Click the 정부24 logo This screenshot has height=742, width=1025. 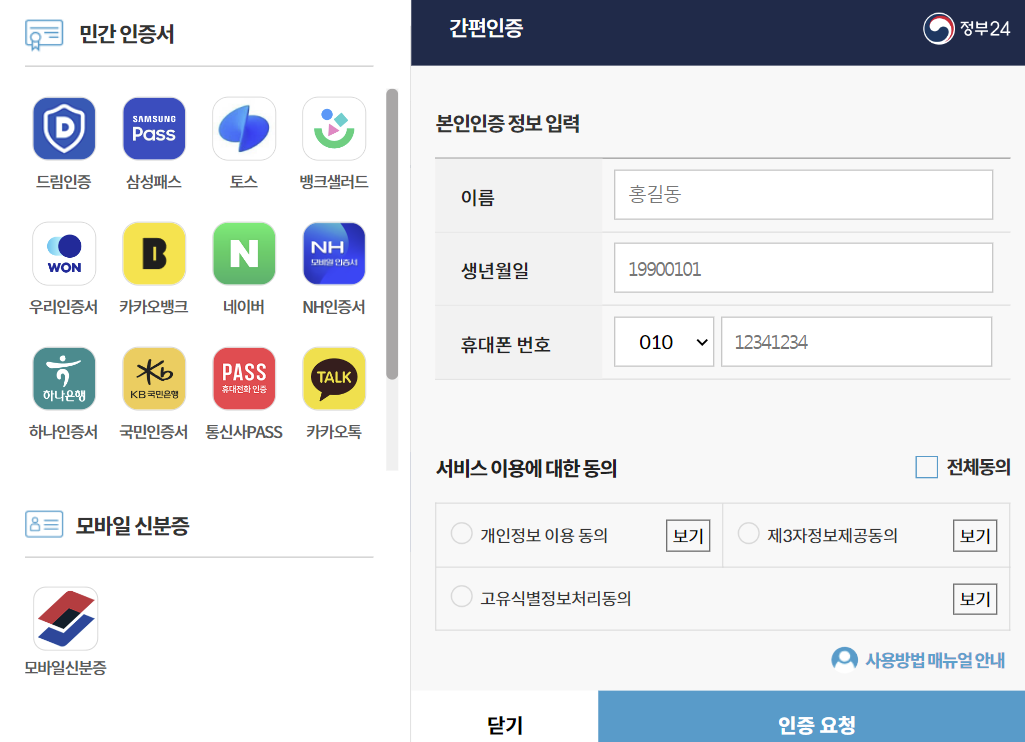pos(966,29)
